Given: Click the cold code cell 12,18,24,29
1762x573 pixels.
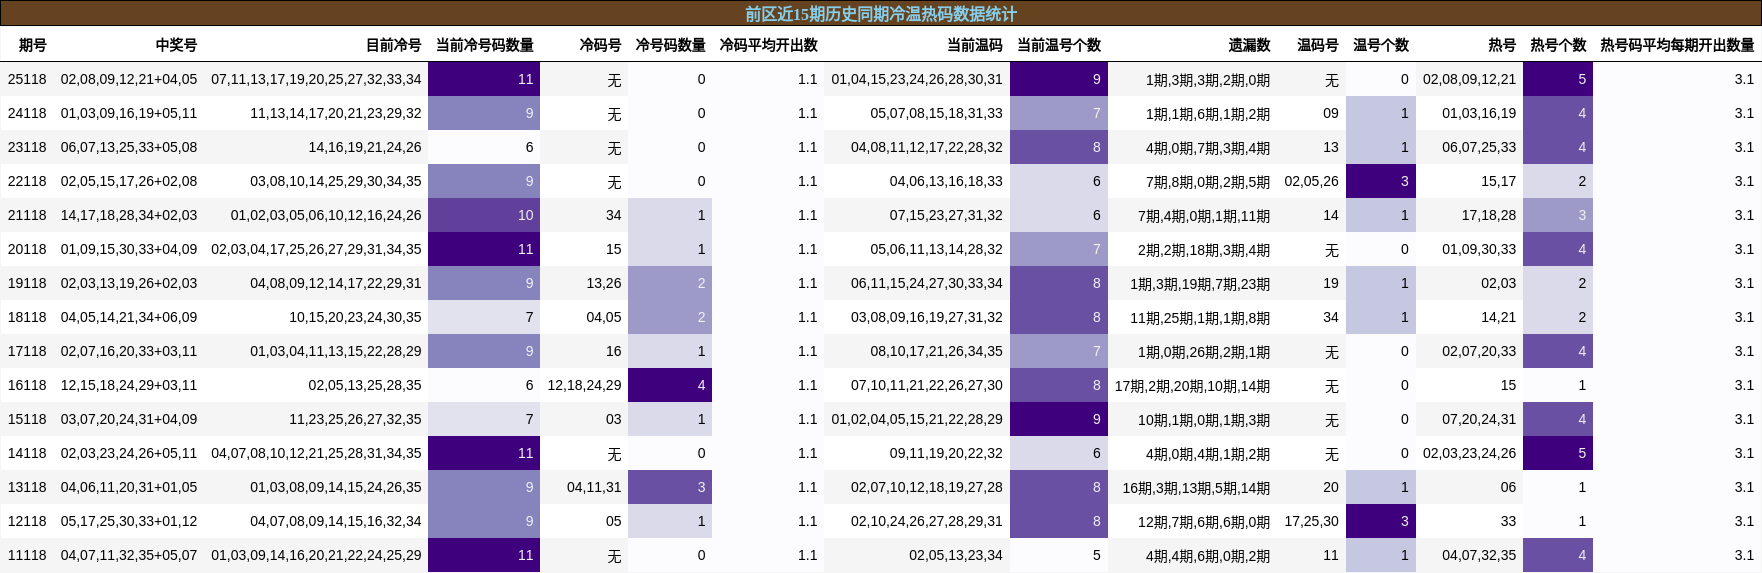Looking at the screenshot, I should [x=584, y=385].
